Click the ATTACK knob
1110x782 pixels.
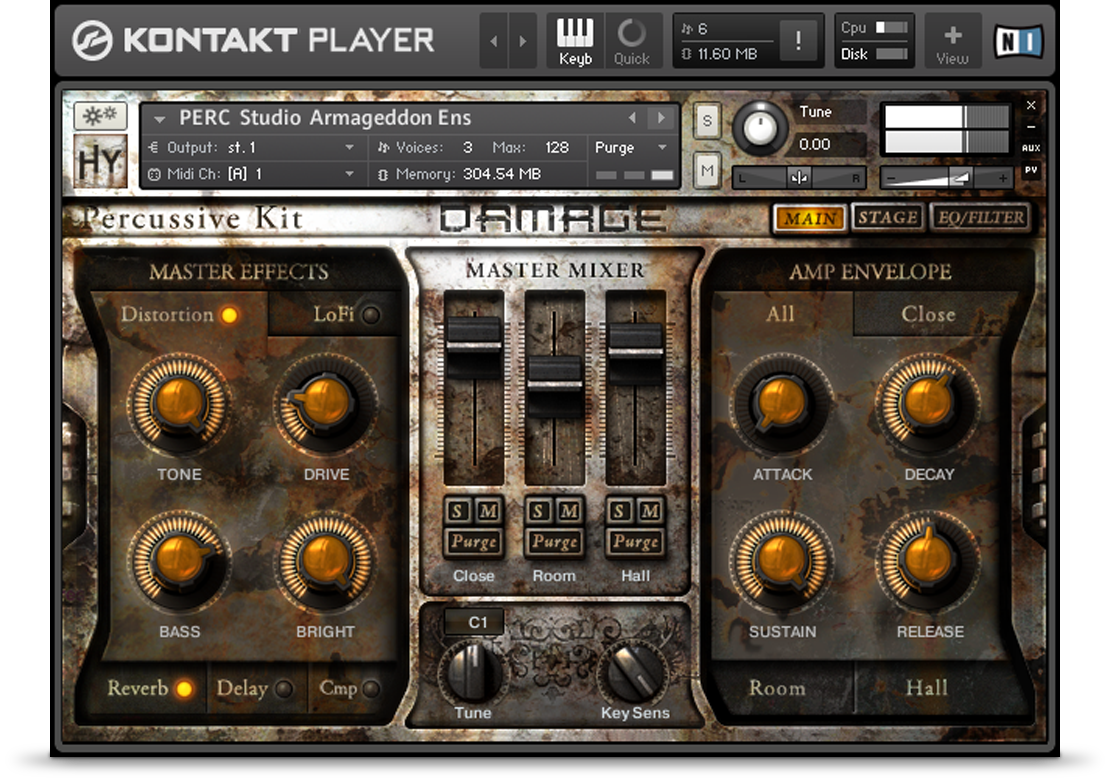click(x=782, y=404)
